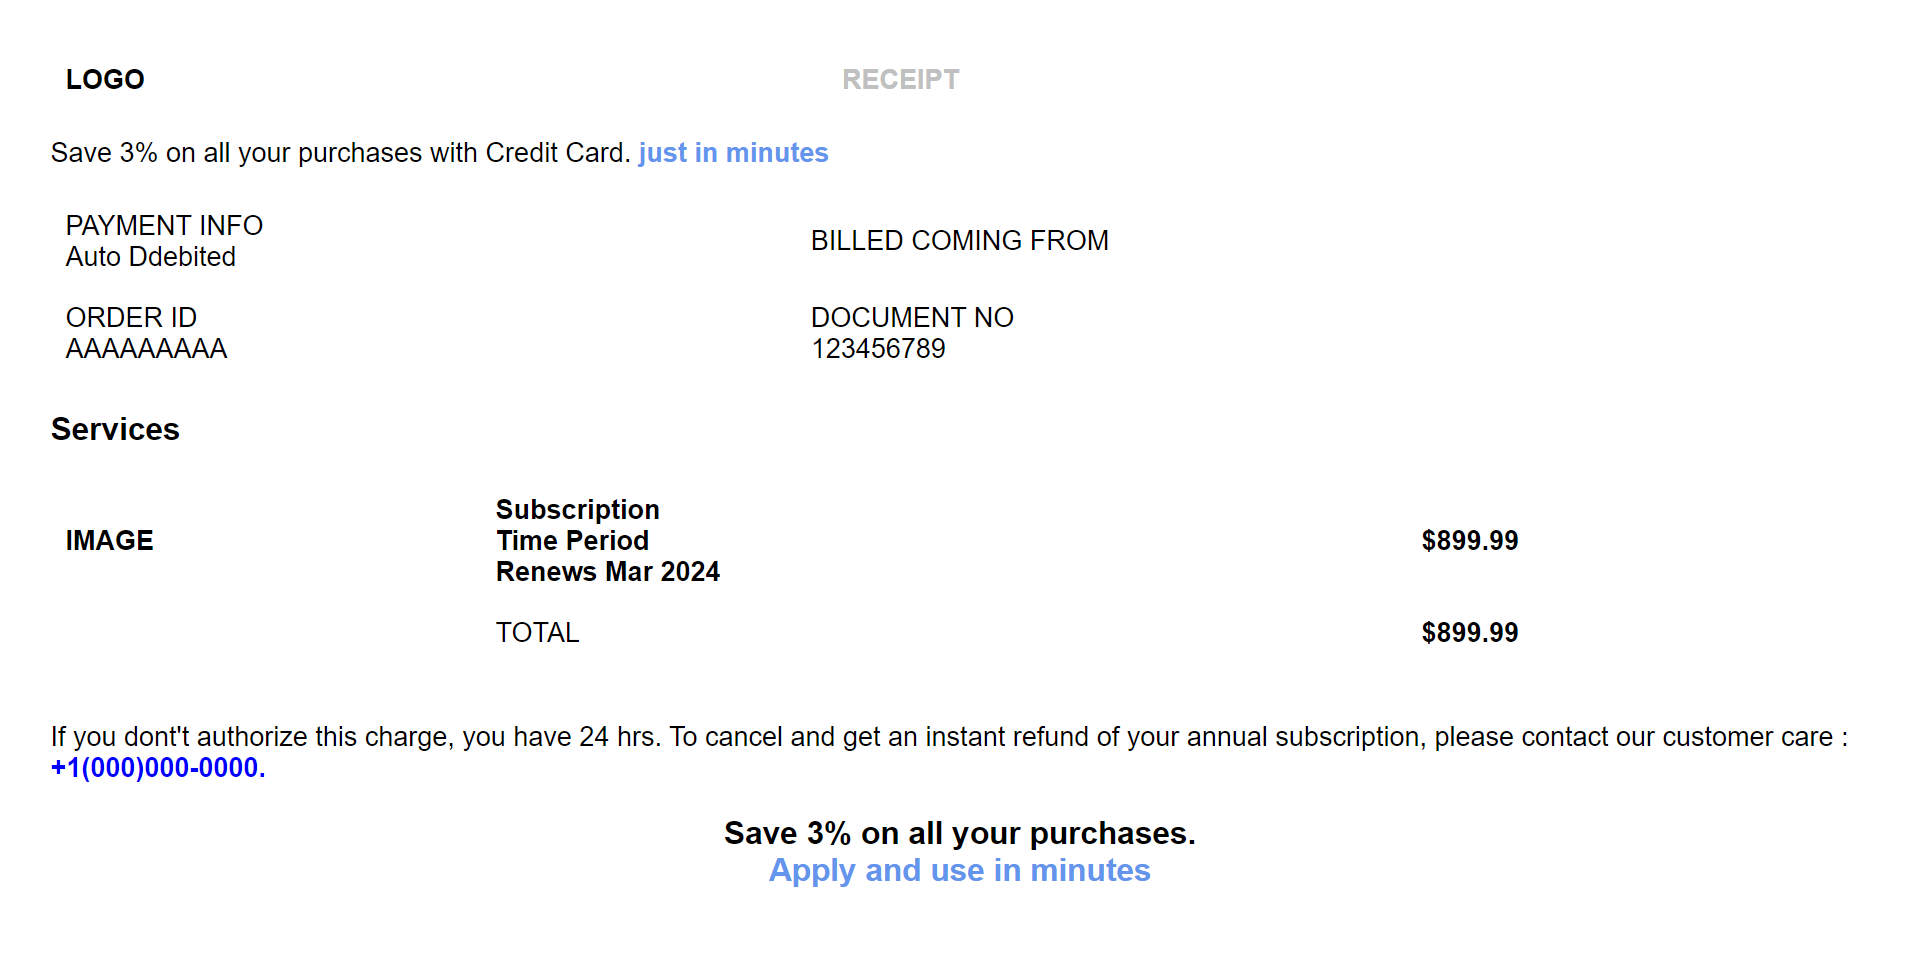This screenshot has width=1920, height=970.
Task: Select the PAYMENT INFO label
Action: [164, 226]
